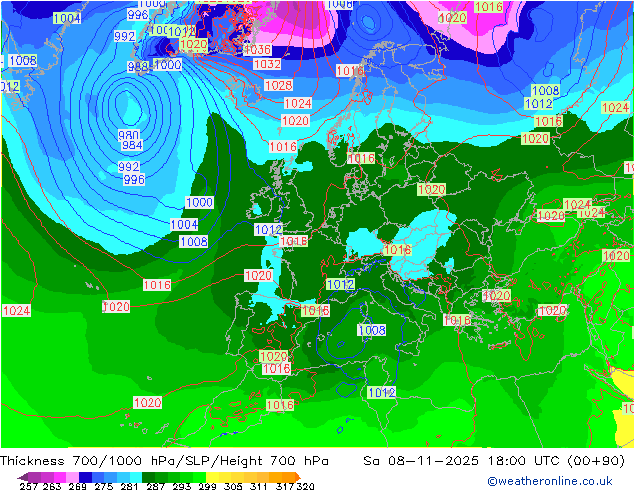Click the legend value 320
The image size is (634, 490).
(x=305, y=486)
